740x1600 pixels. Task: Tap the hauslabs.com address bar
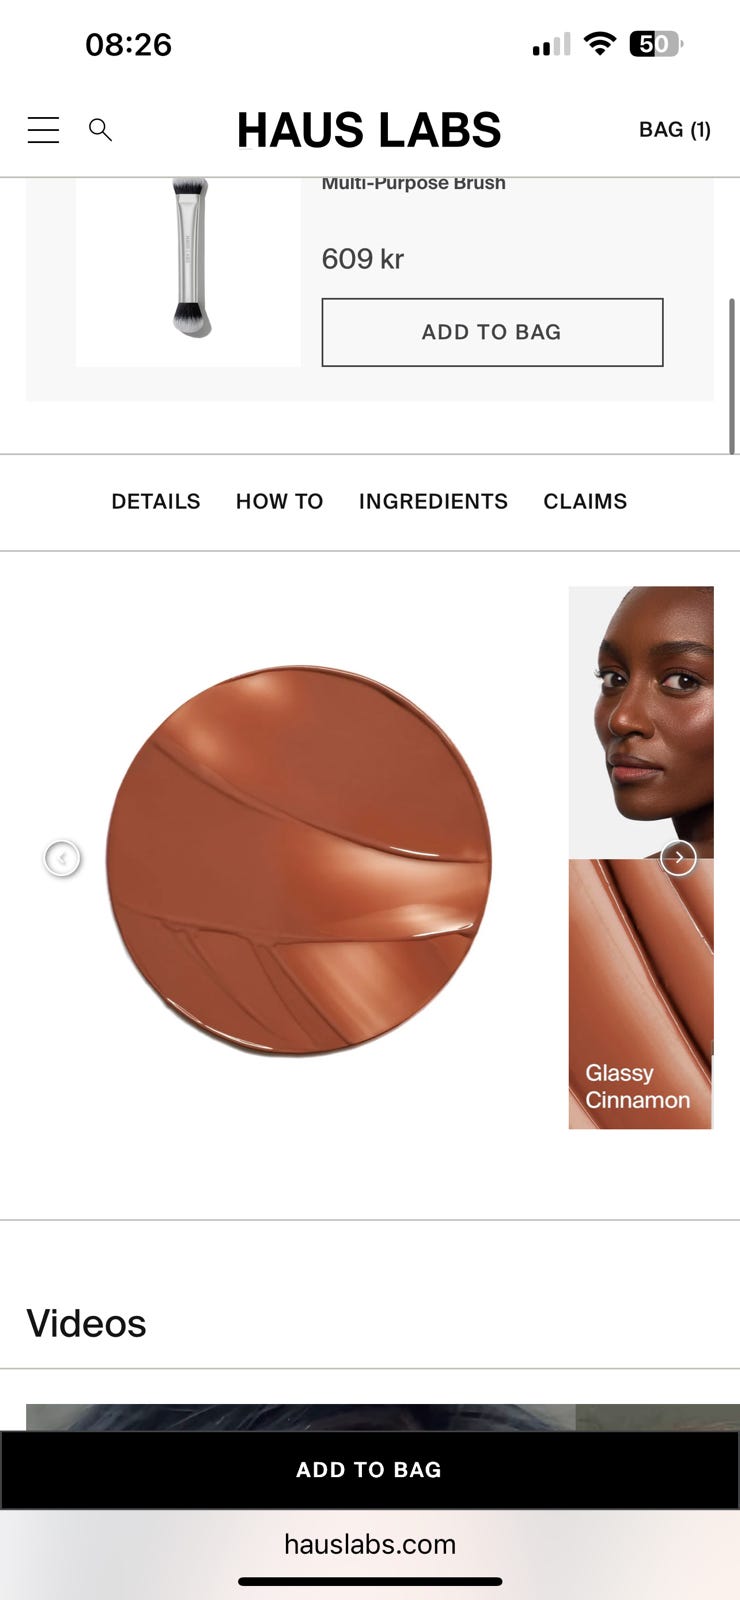(x=370, y=1544)
